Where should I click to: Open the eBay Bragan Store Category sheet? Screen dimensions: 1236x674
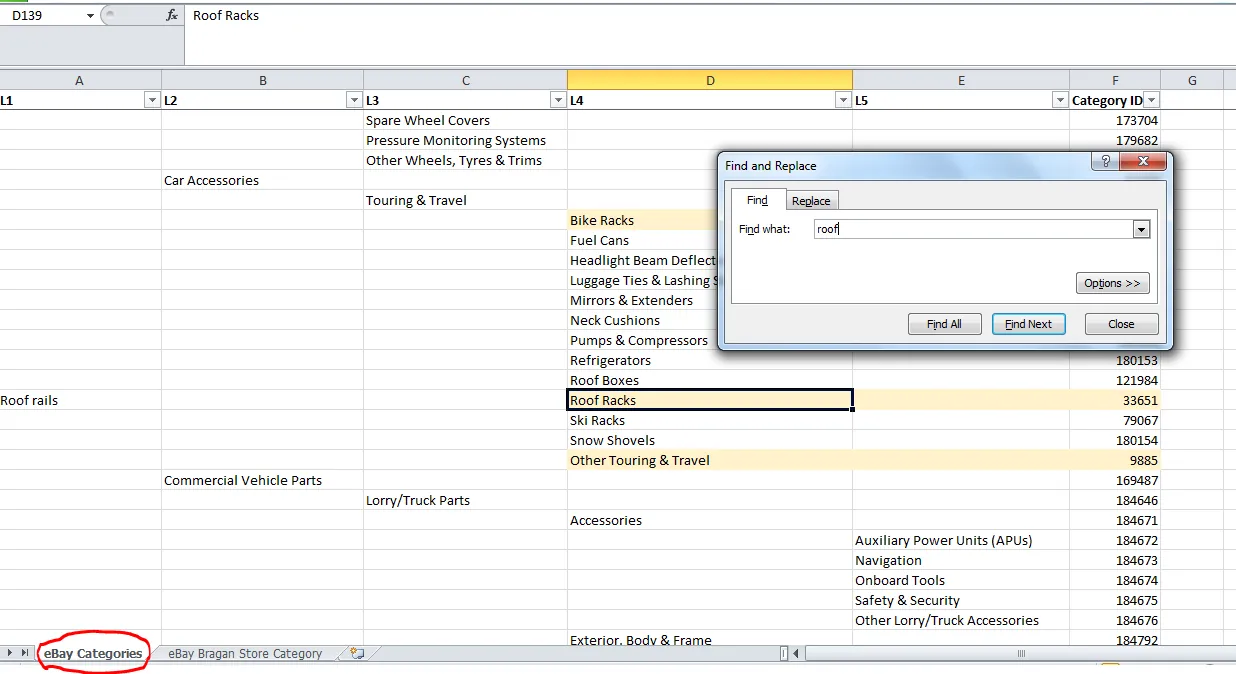coord(245,654)
